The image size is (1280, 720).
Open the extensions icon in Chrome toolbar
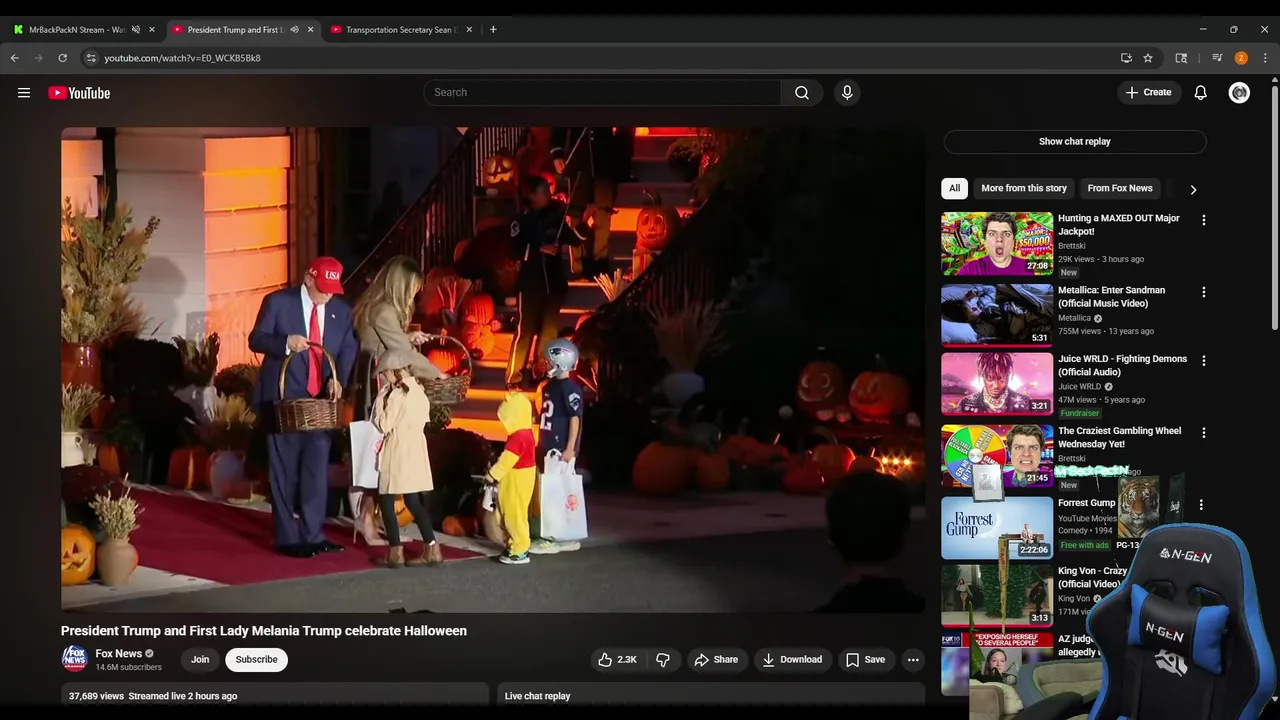(1181, 58)
